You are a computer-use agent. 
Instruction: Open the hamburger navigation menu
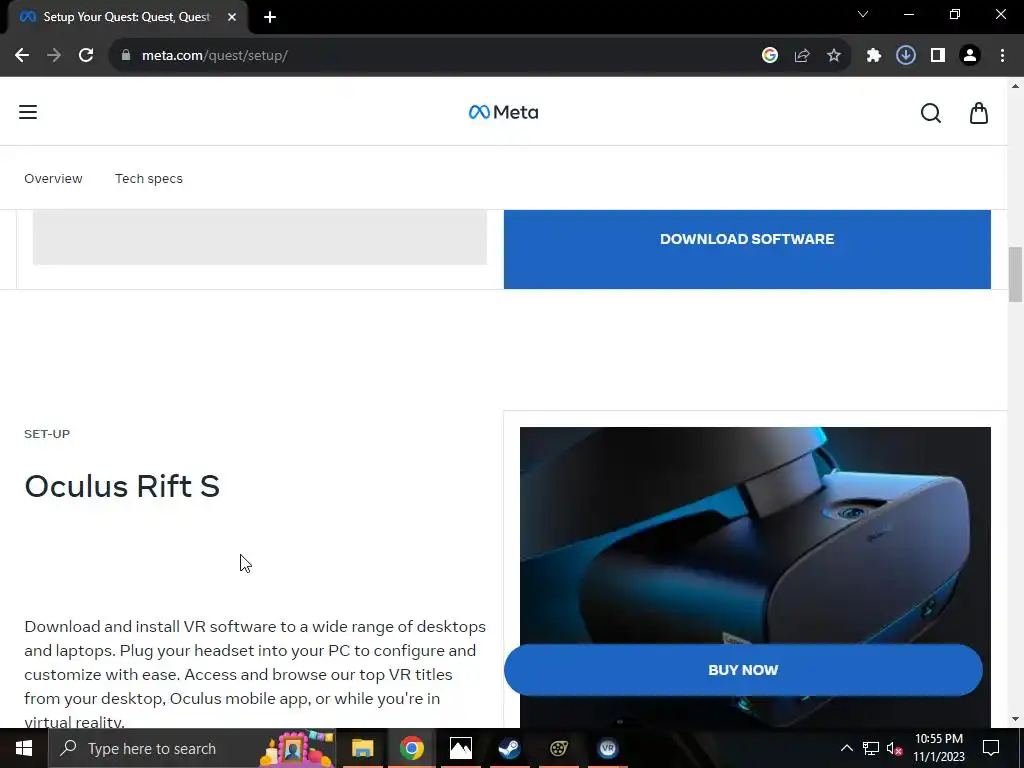27,112
